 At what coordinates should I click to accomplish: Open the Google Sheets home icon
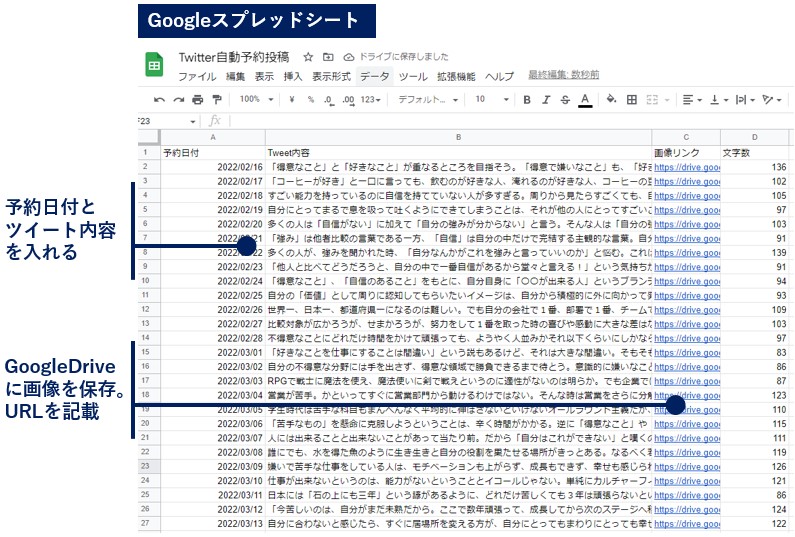(x=154, y=65)
